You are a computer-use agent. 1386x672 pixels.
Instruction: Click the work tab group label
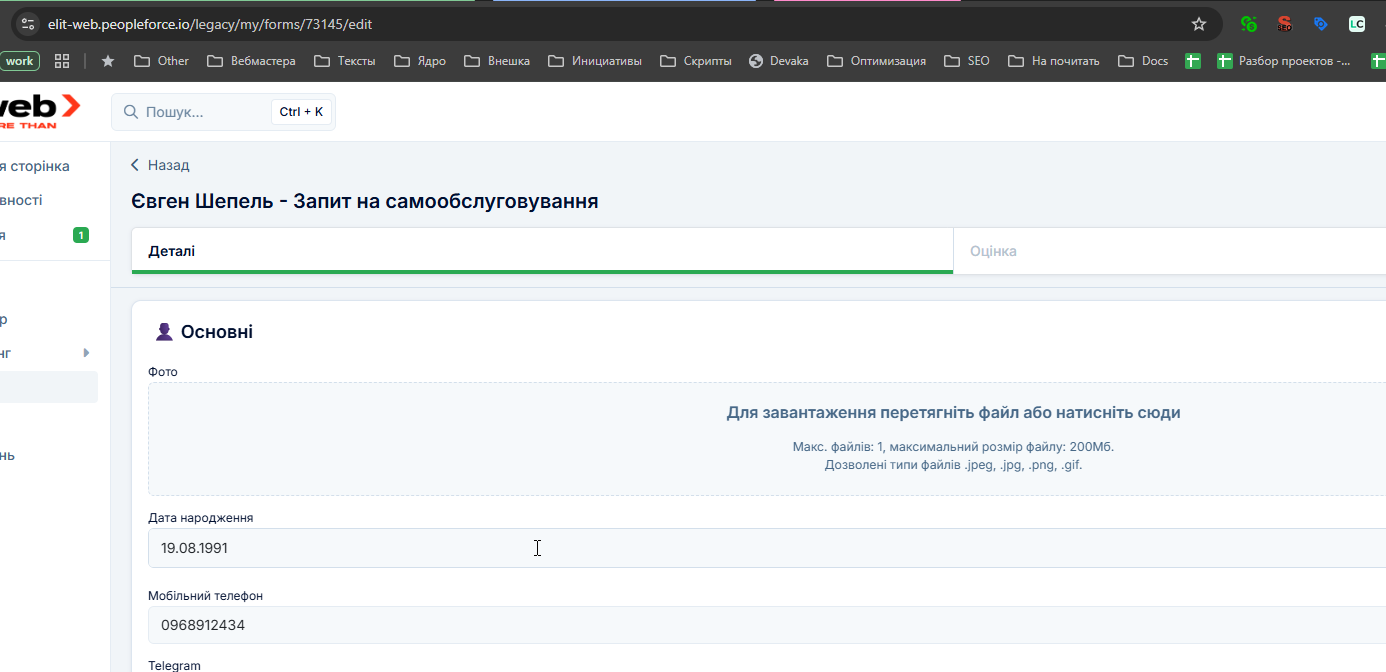(19, 61)
